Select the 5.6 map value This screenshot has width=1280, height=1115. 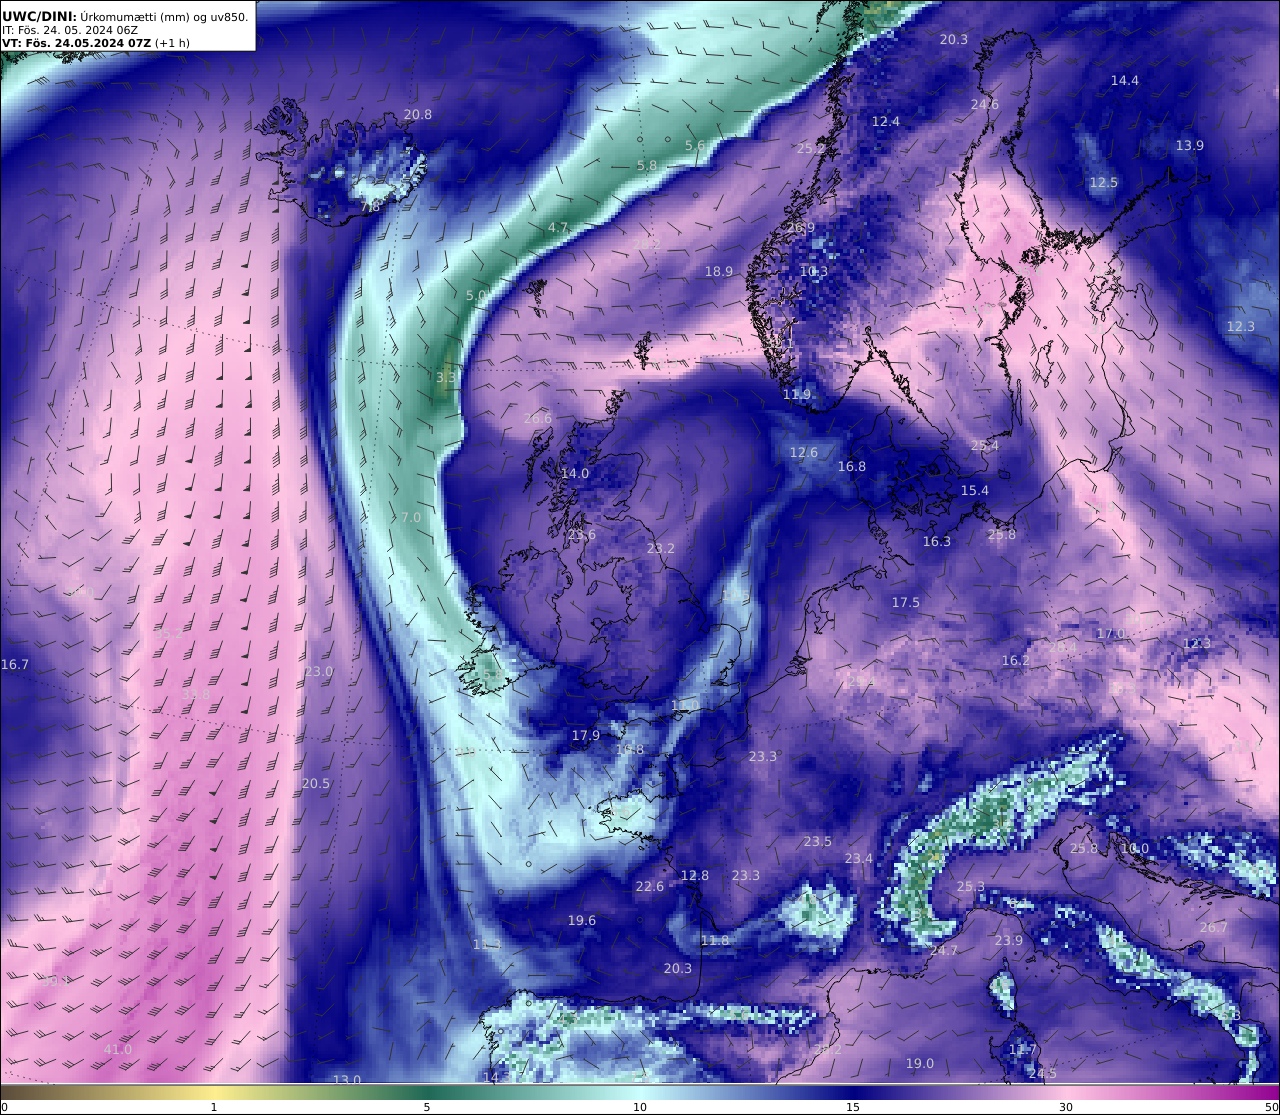pos(695,146)
